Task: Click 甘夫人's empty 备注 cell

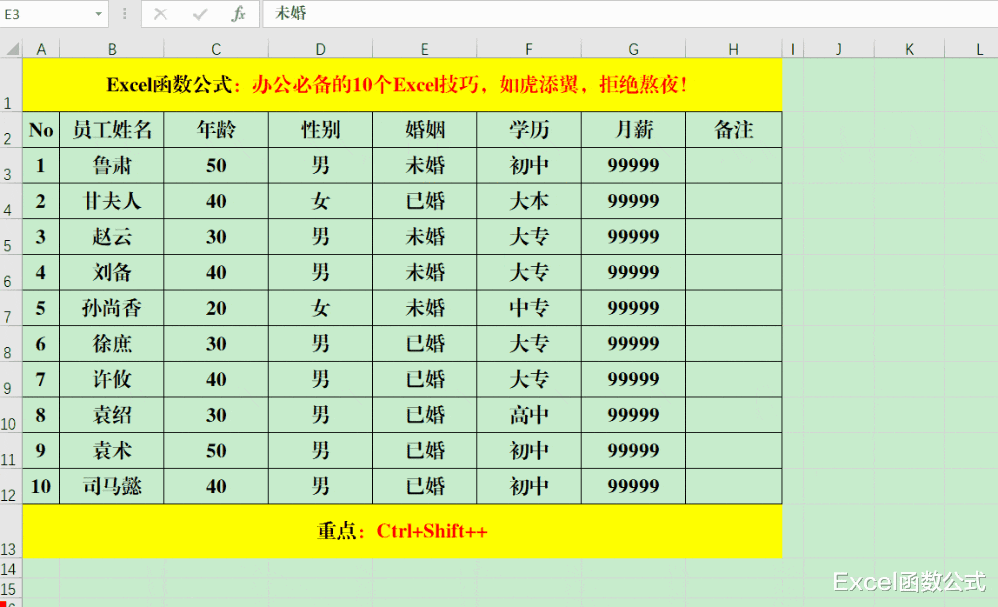Action: click(x=732, y=200)
